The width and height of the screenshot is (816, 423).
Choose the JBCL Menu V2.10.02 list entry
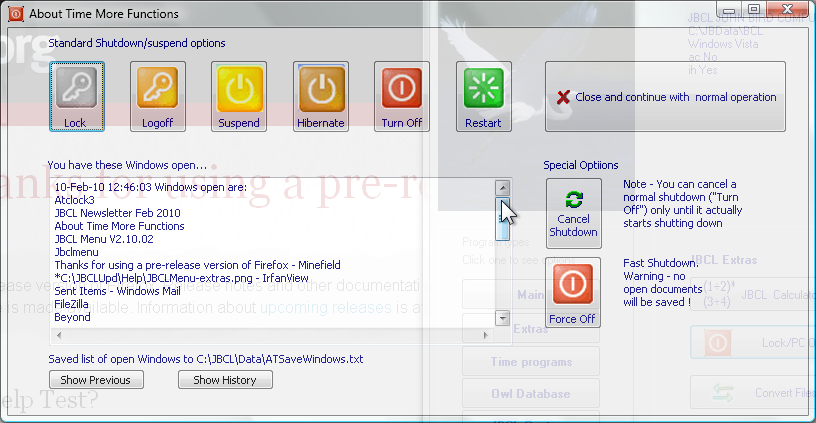[104, 239]
